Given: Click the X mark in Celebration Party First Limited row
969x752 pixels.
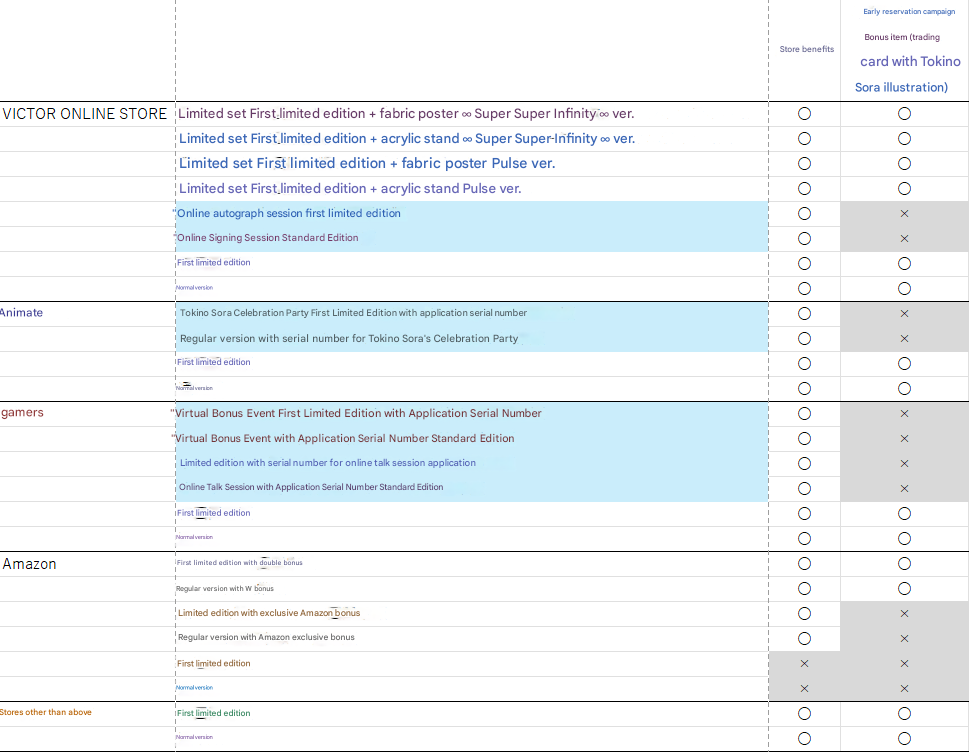Looking at the screenshot, I should (x=904, y=314).
